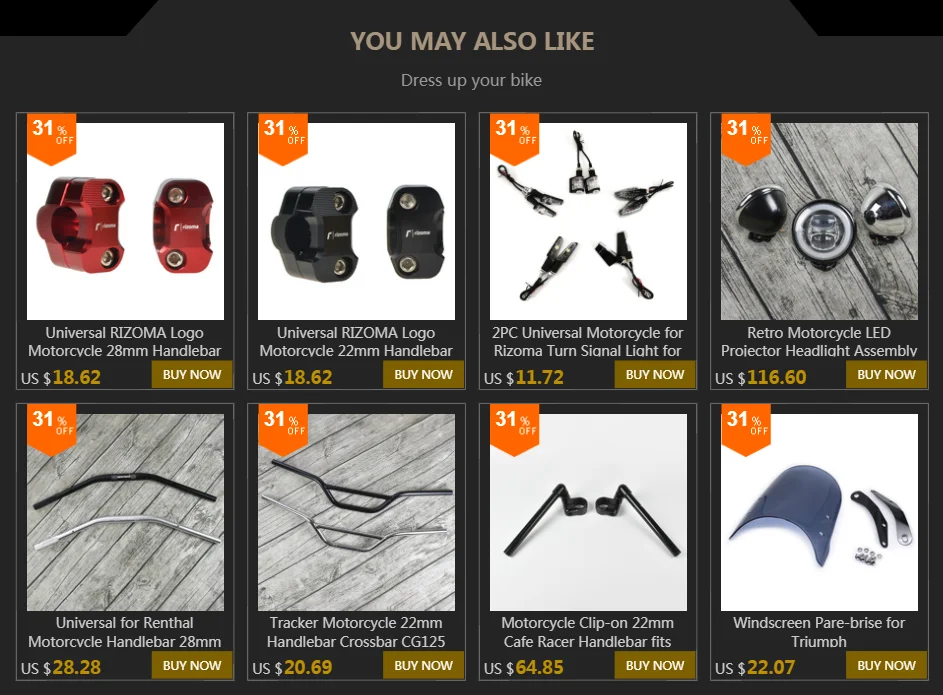Buy the $28.28 Renthal handlebar

coord(192,666)
